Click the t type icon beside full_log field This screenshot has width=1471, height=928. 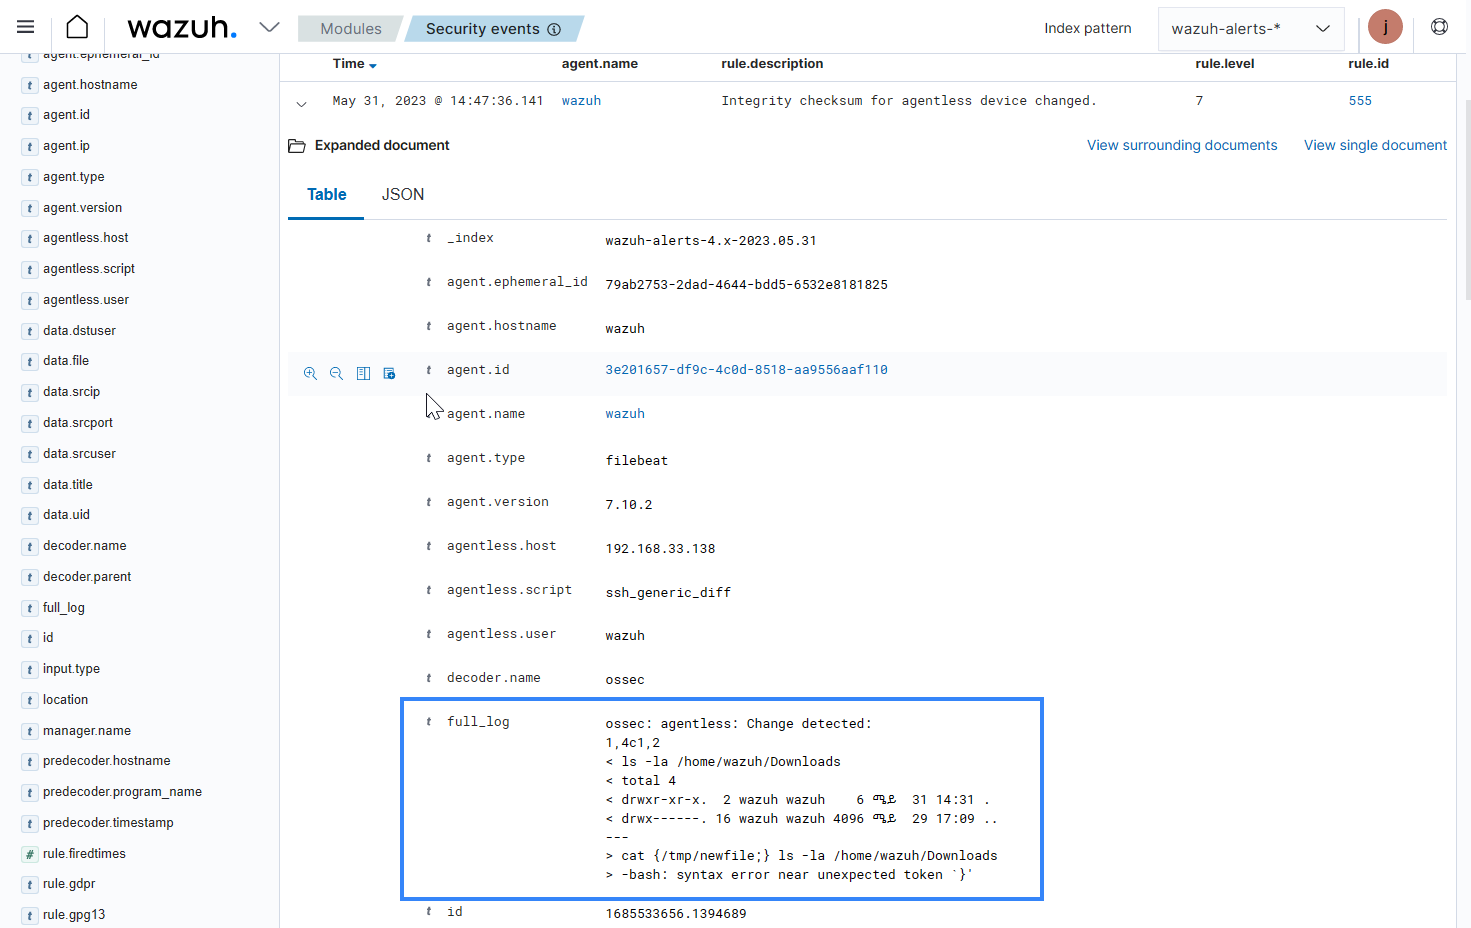pyautogui.click(x=428, y=721)
